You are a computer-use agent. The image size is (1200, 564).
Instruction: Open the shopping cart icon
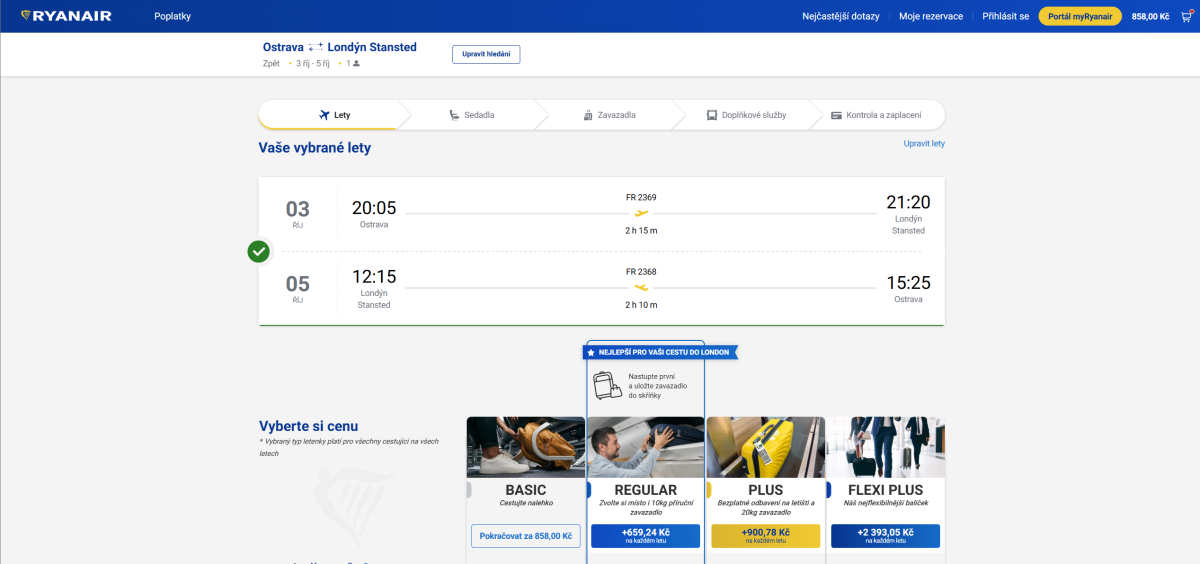(1187, 16)
